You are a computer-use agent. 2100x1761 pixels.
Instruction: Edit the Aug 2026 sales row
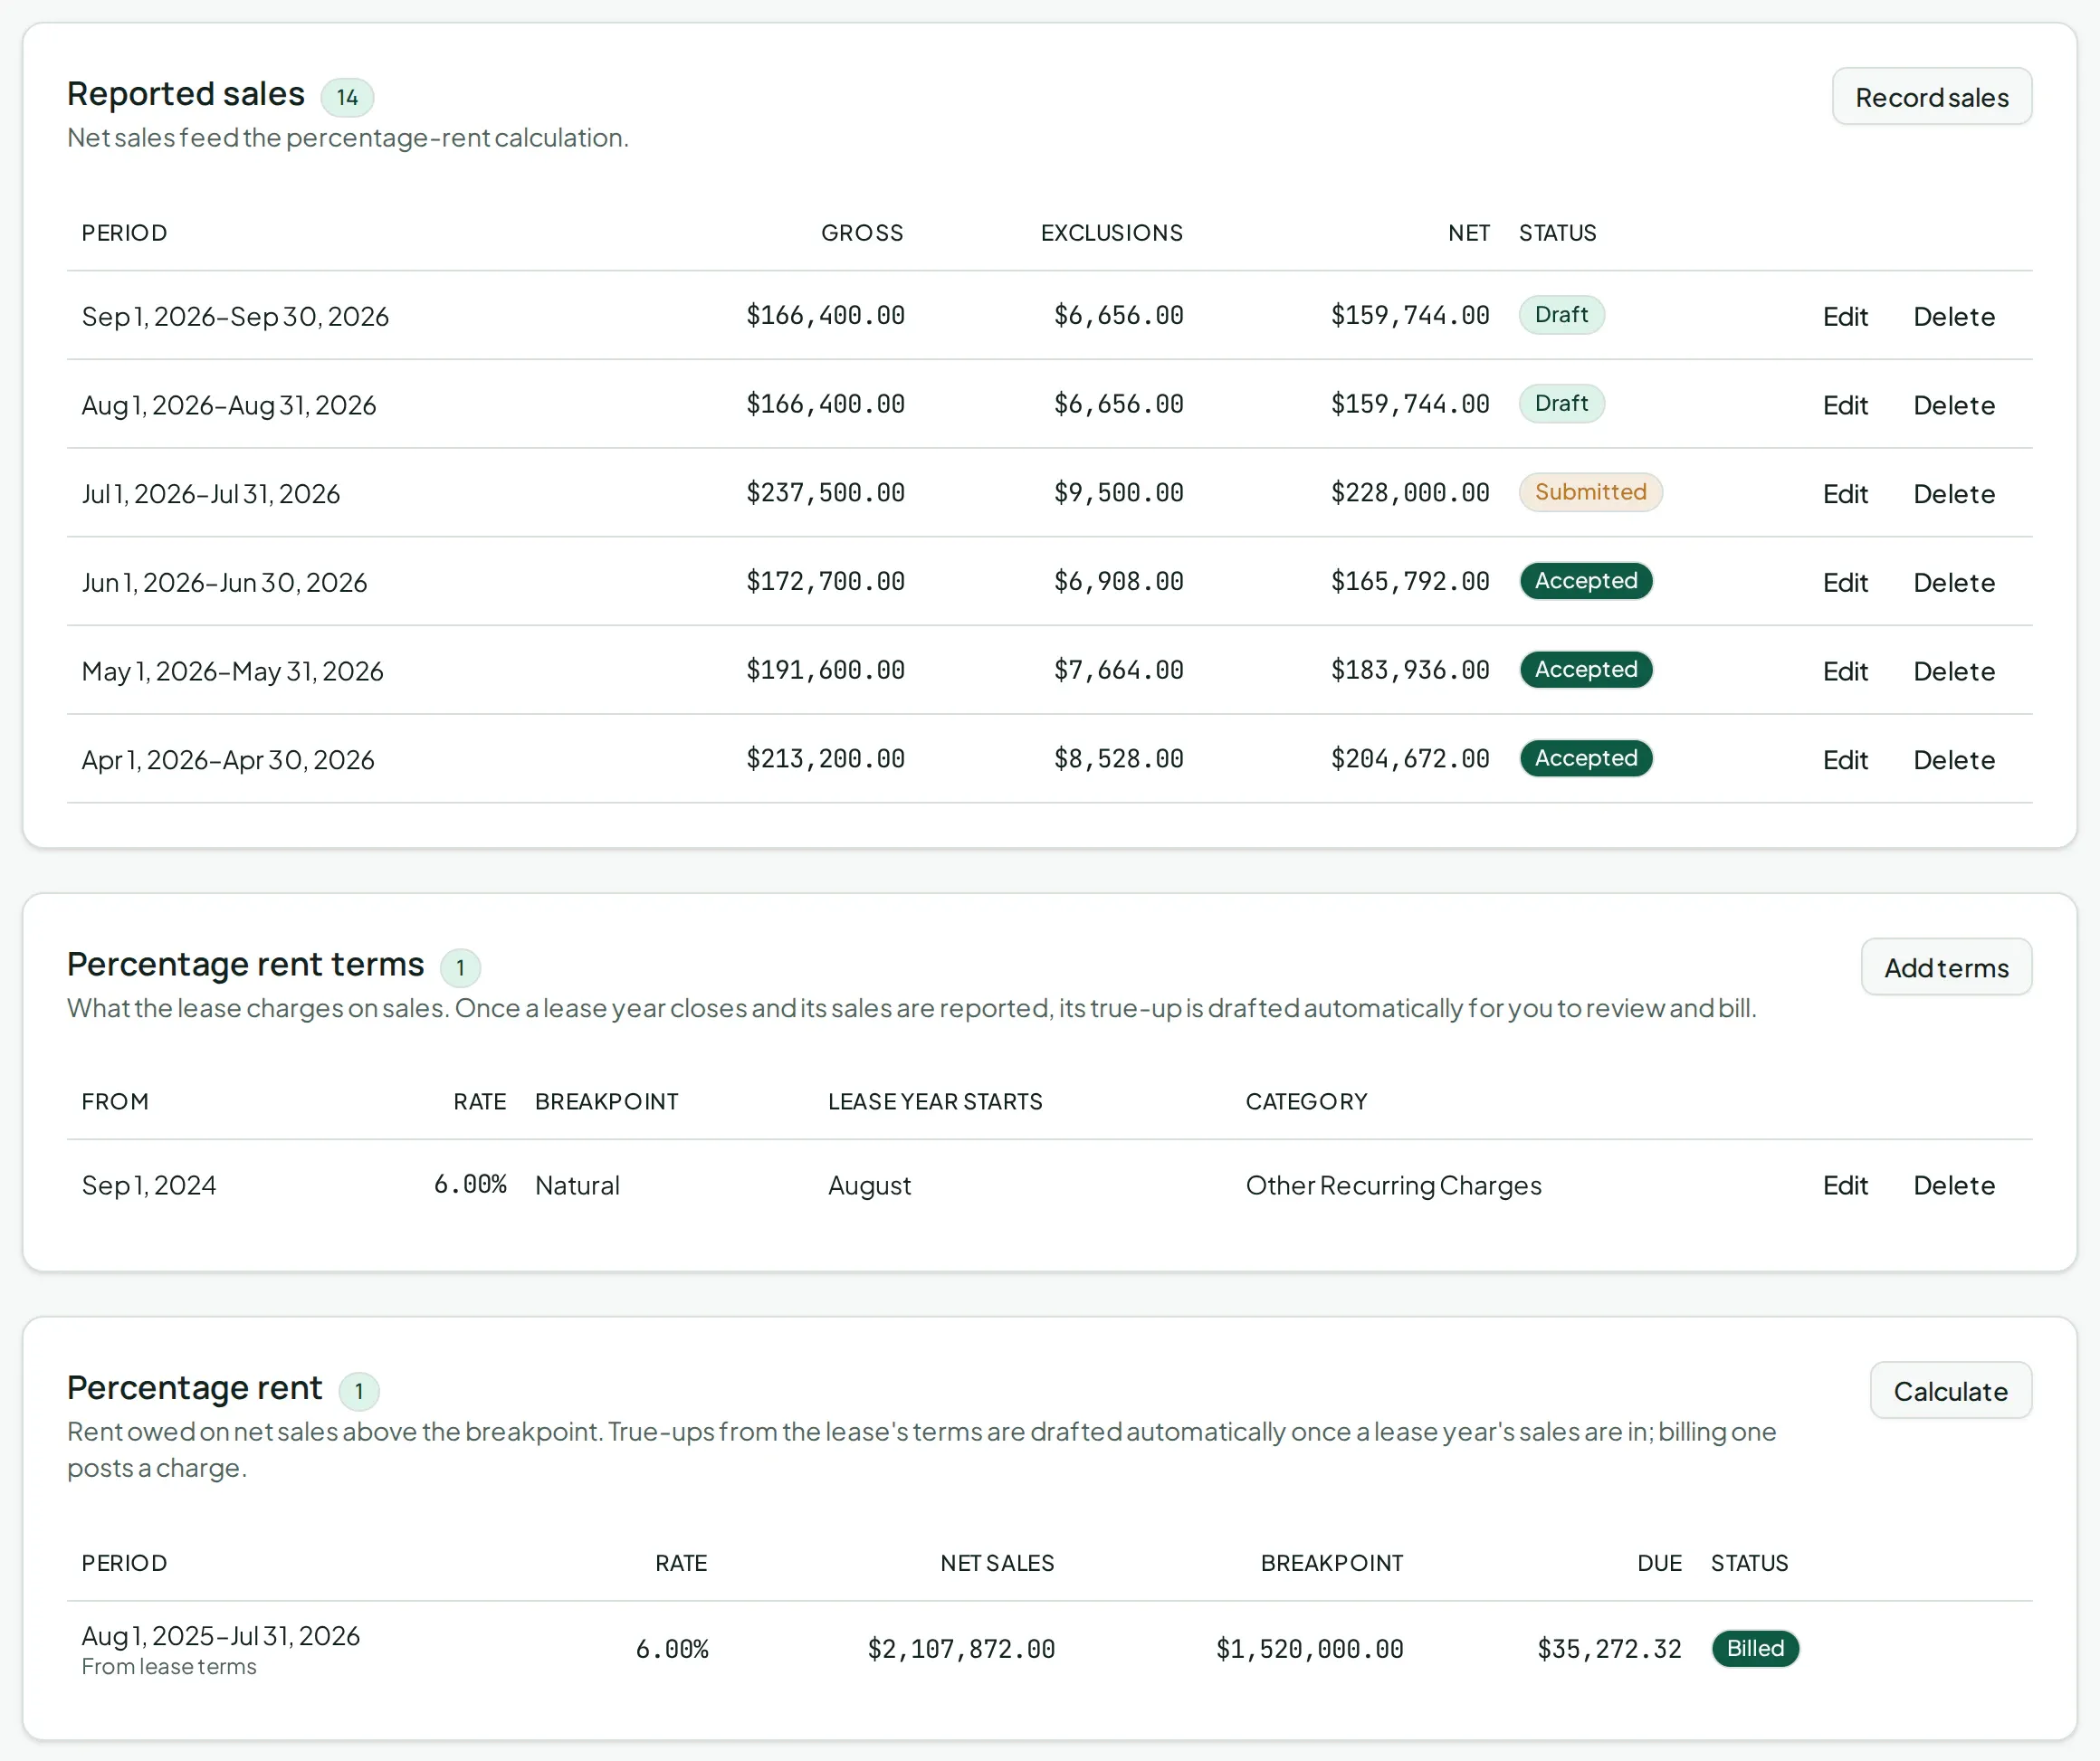coord(1845,405)
